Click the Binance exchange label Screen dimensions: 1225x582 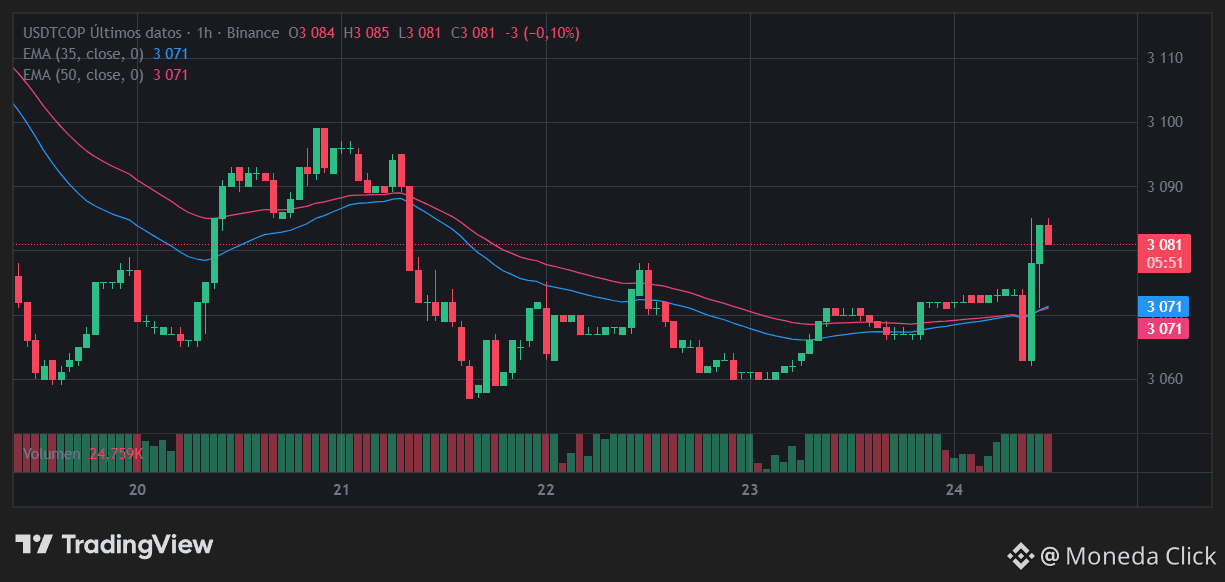253,33
